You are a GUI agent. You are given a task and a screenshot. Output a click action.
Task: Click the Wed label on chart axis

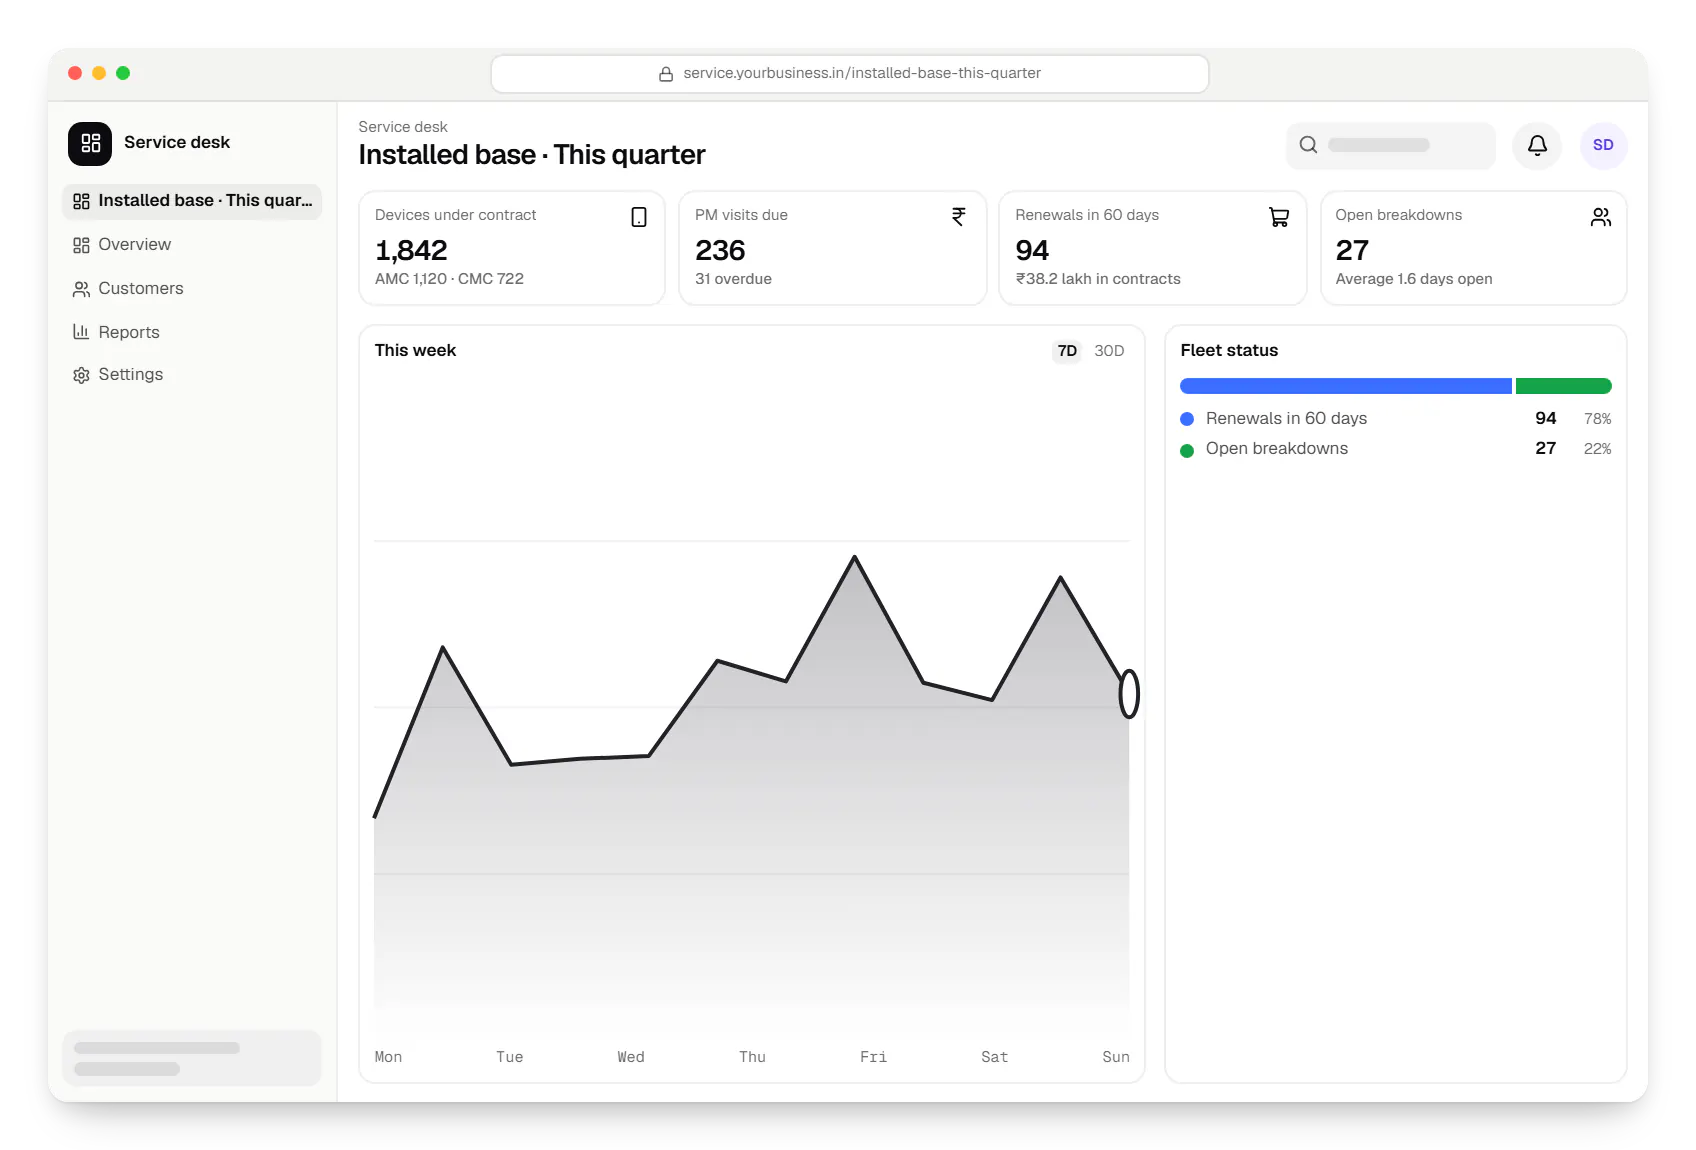[x=631, y=1057]
